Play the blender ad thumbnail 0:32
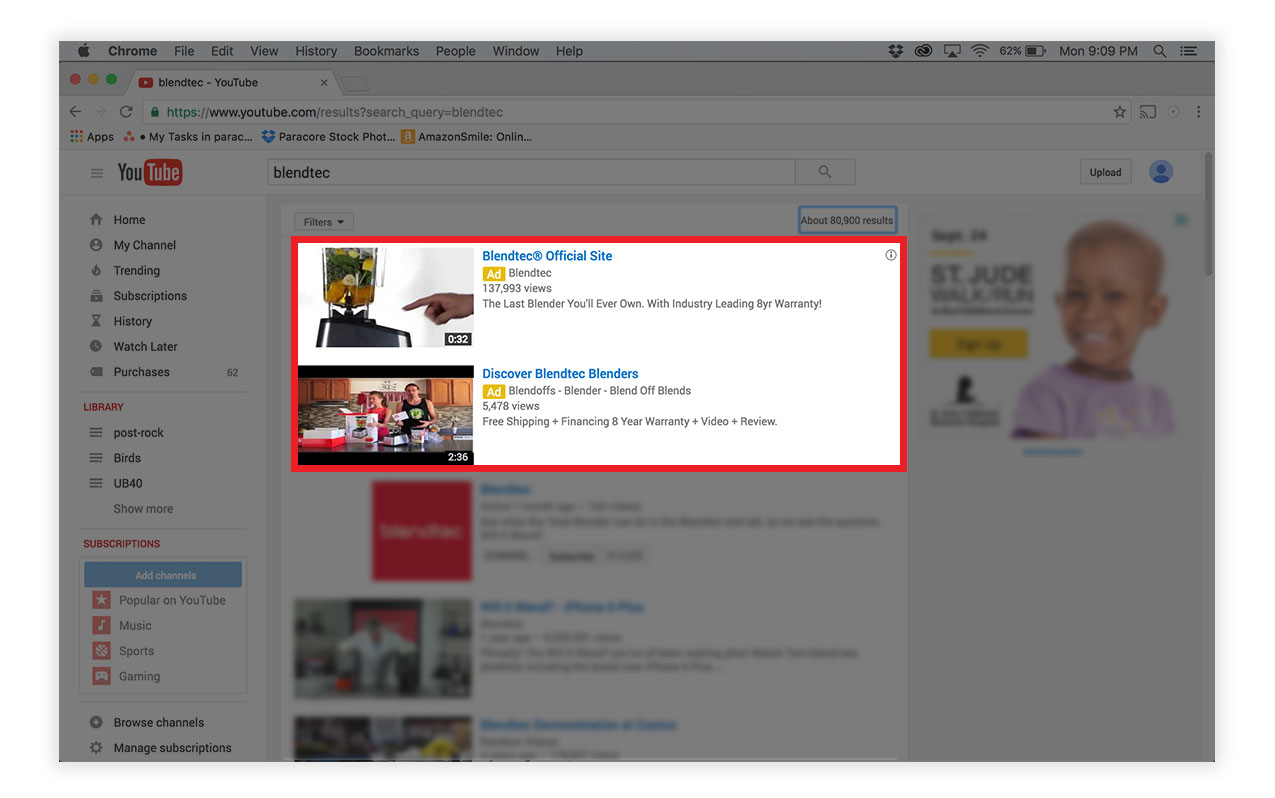The image size is (1275, 798). pos(386,297)
